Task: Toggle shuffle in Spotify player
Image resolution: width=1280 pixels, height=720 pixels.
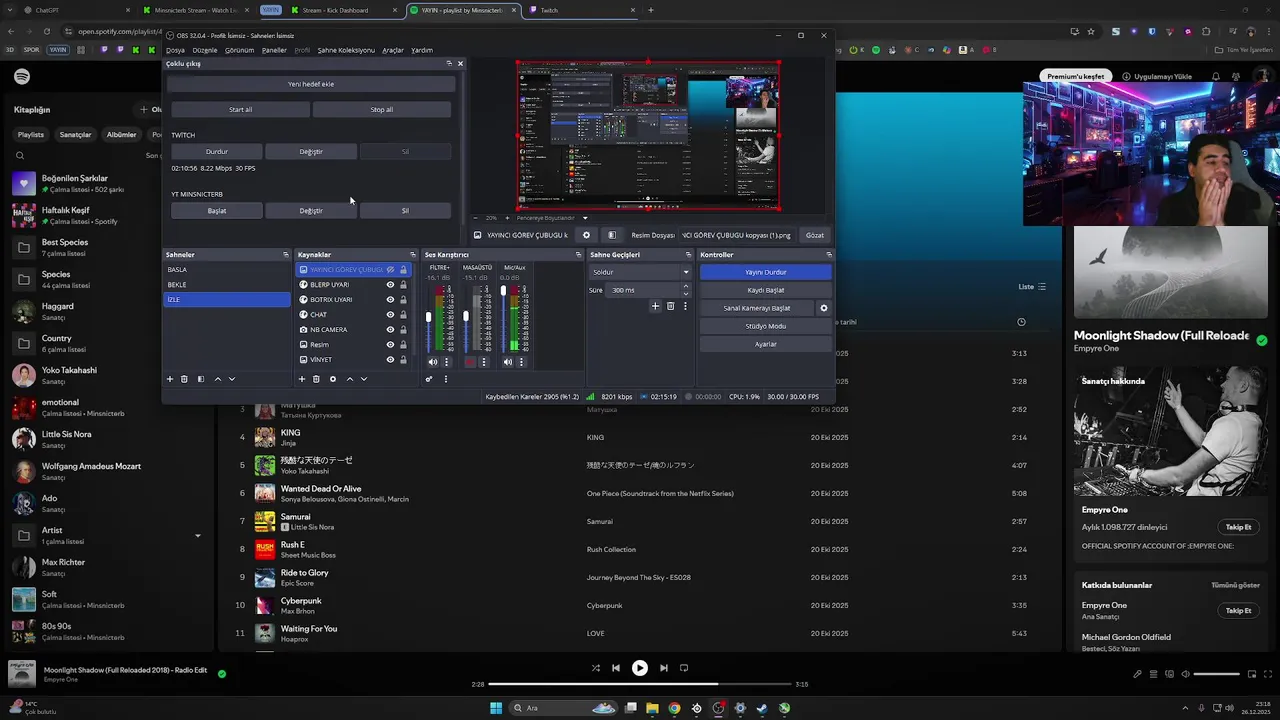Action: pos(596,668)
